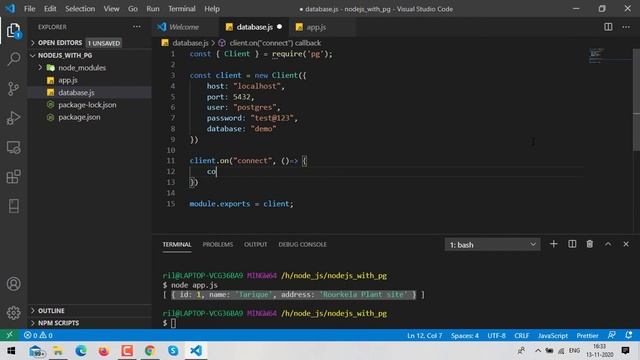Change language mode JavaScript
640x360 pixels.
553,336
